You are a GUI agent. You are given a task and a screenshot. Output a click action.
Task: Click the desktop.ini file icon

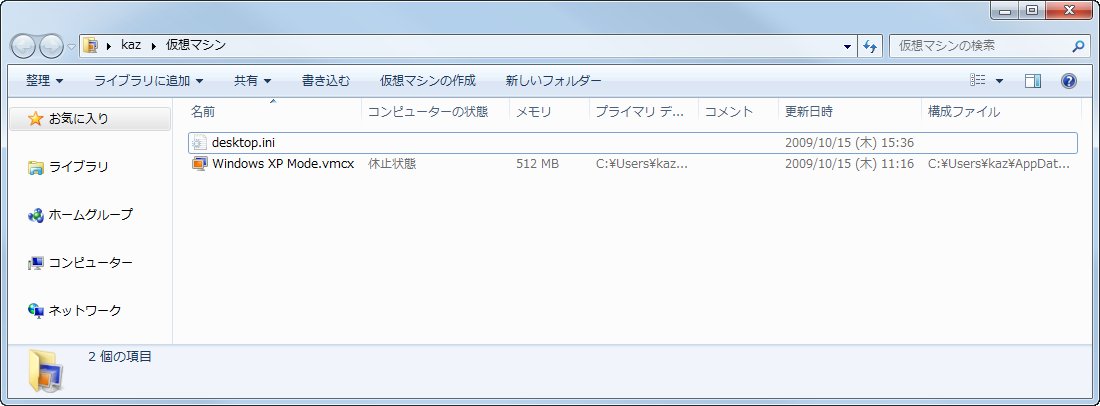click(x=199, y=143)
